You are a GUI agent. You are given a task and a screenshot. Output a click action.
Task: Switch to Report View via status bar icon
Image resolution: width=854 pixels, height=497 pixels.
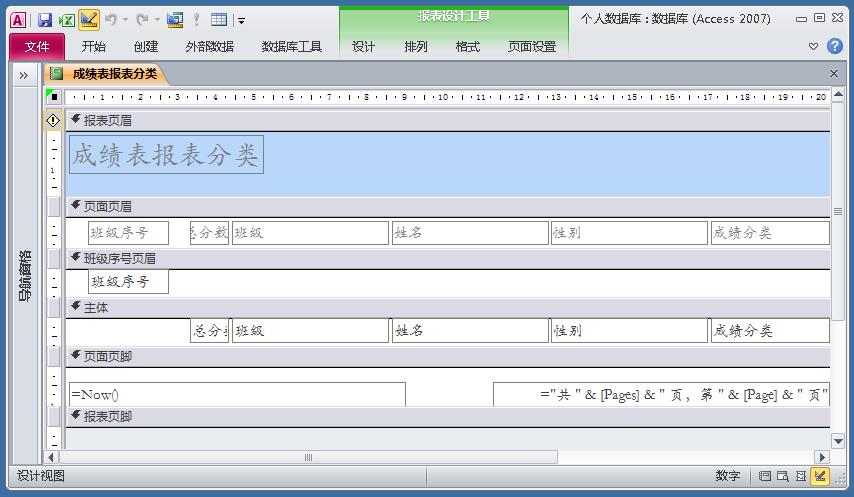pos(765,476)
